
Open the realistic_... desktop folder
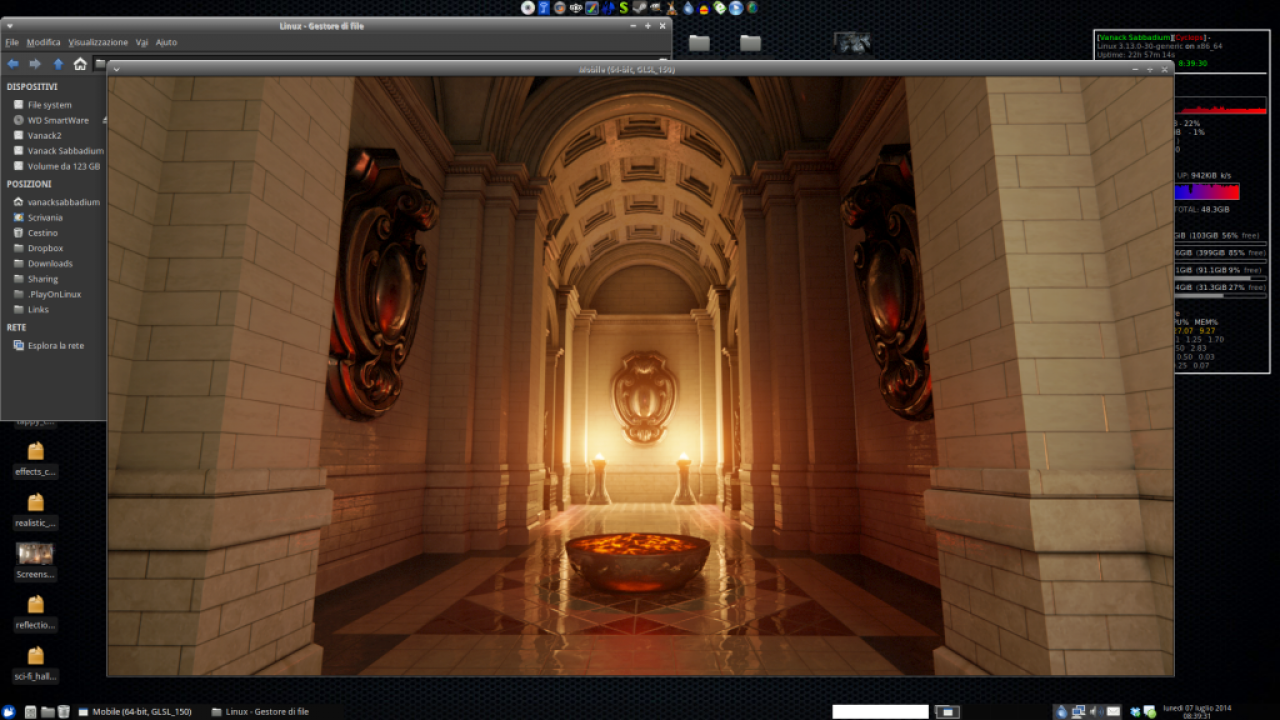point(36,512)
